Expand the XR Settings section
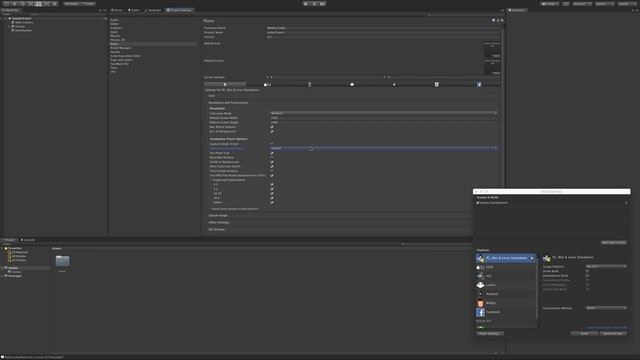This screenshot has height=360, width=640. click(x=217, y=229)
